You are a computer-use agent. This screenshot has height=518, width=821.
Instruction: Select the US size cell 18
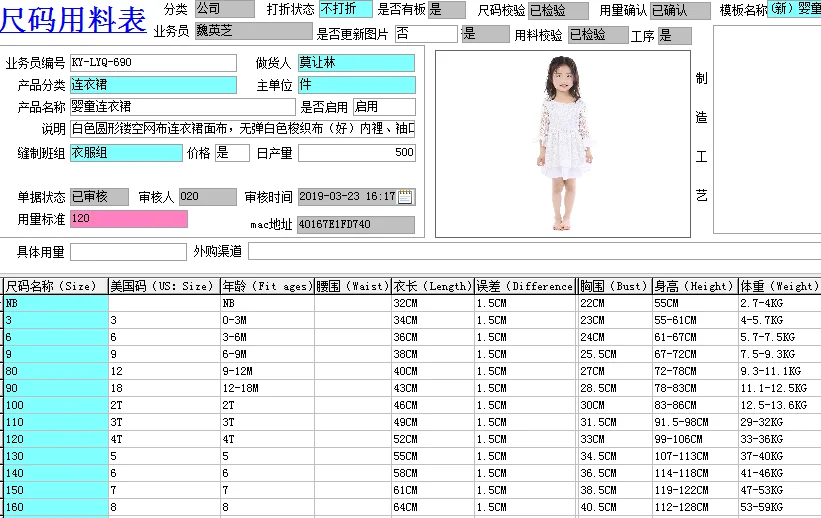click(164, 389)
